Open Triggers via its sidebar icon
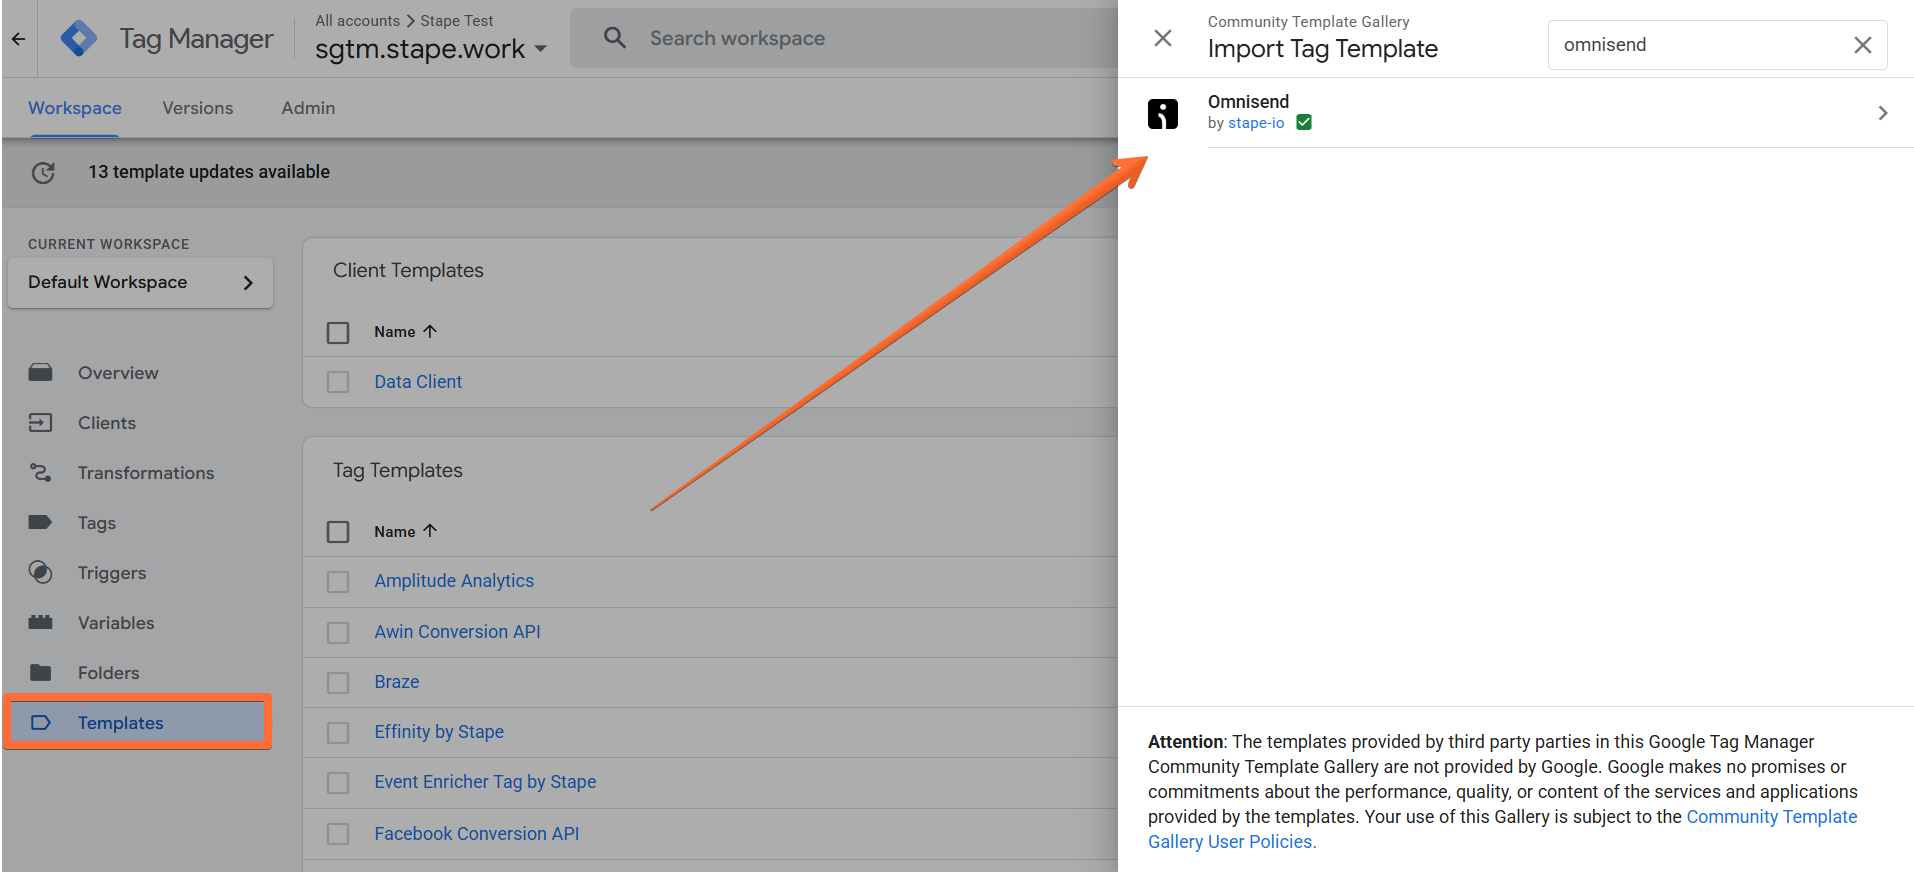 (40, 573)
